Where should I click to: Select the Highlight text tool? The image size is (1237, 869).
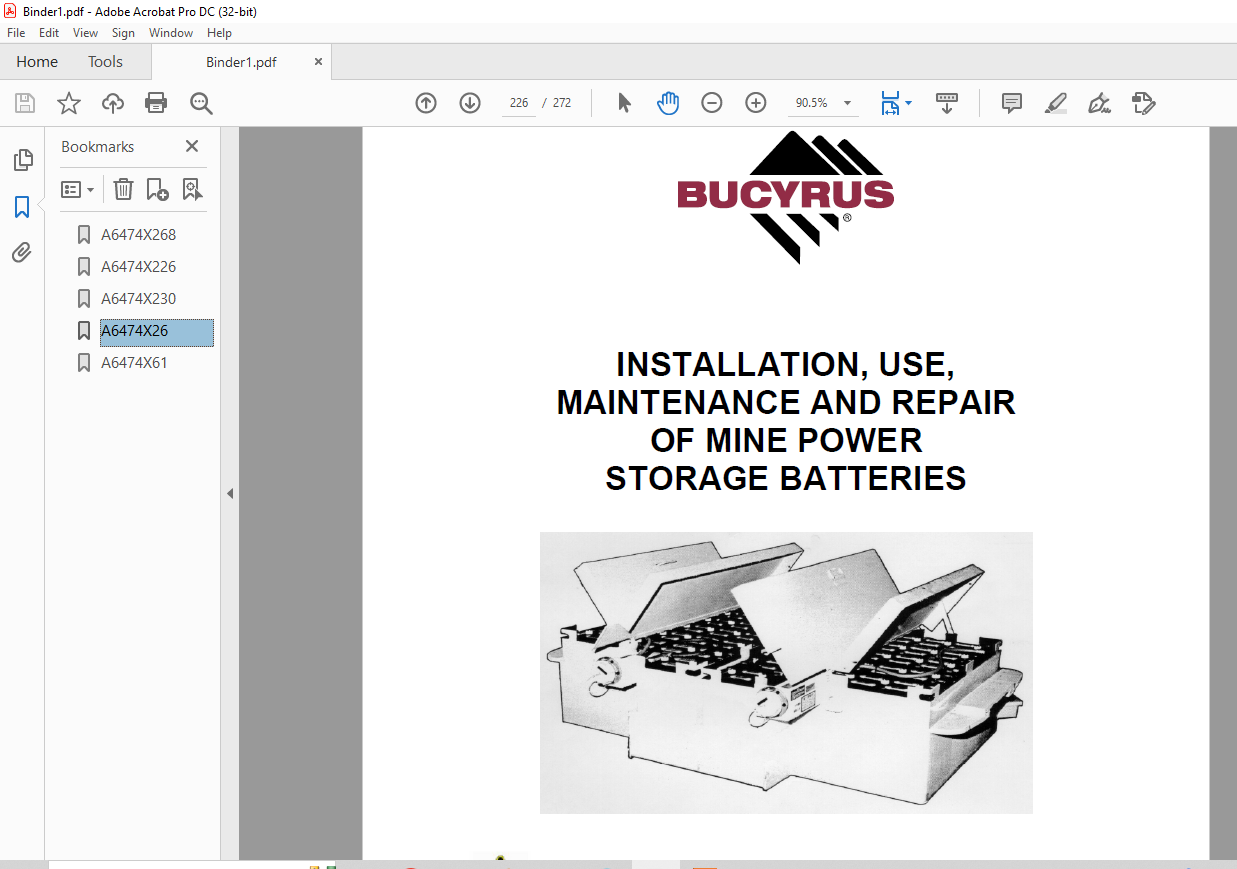point(1055,103)
